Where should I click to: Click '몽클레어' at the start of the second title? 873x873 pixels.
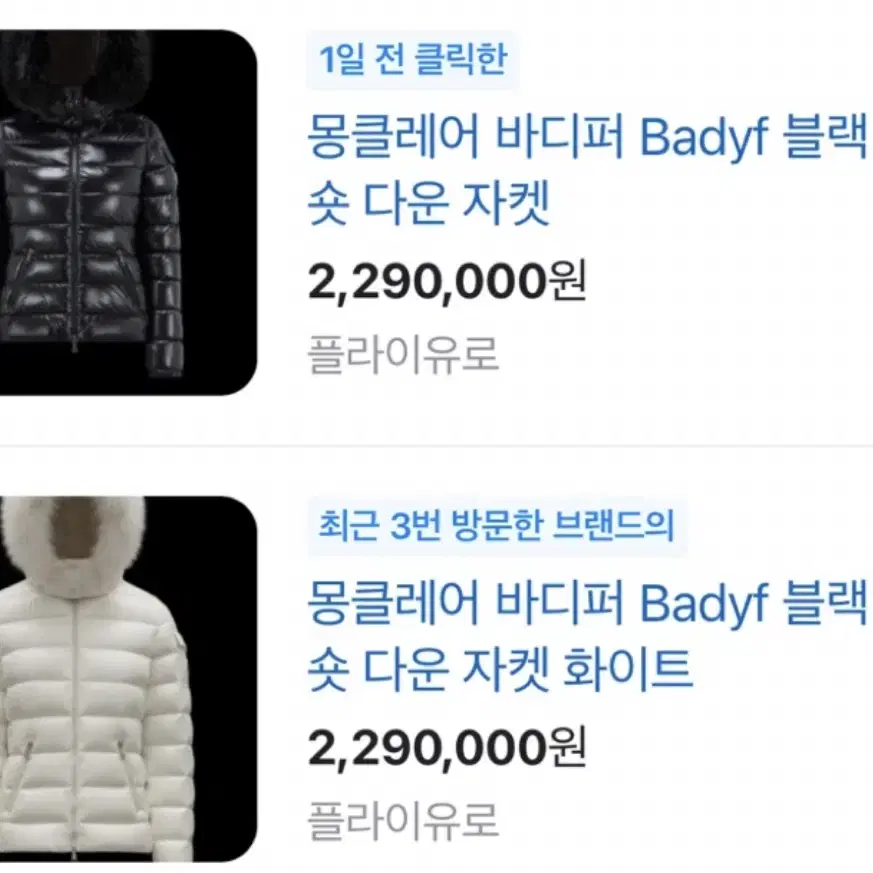(393, 602)
